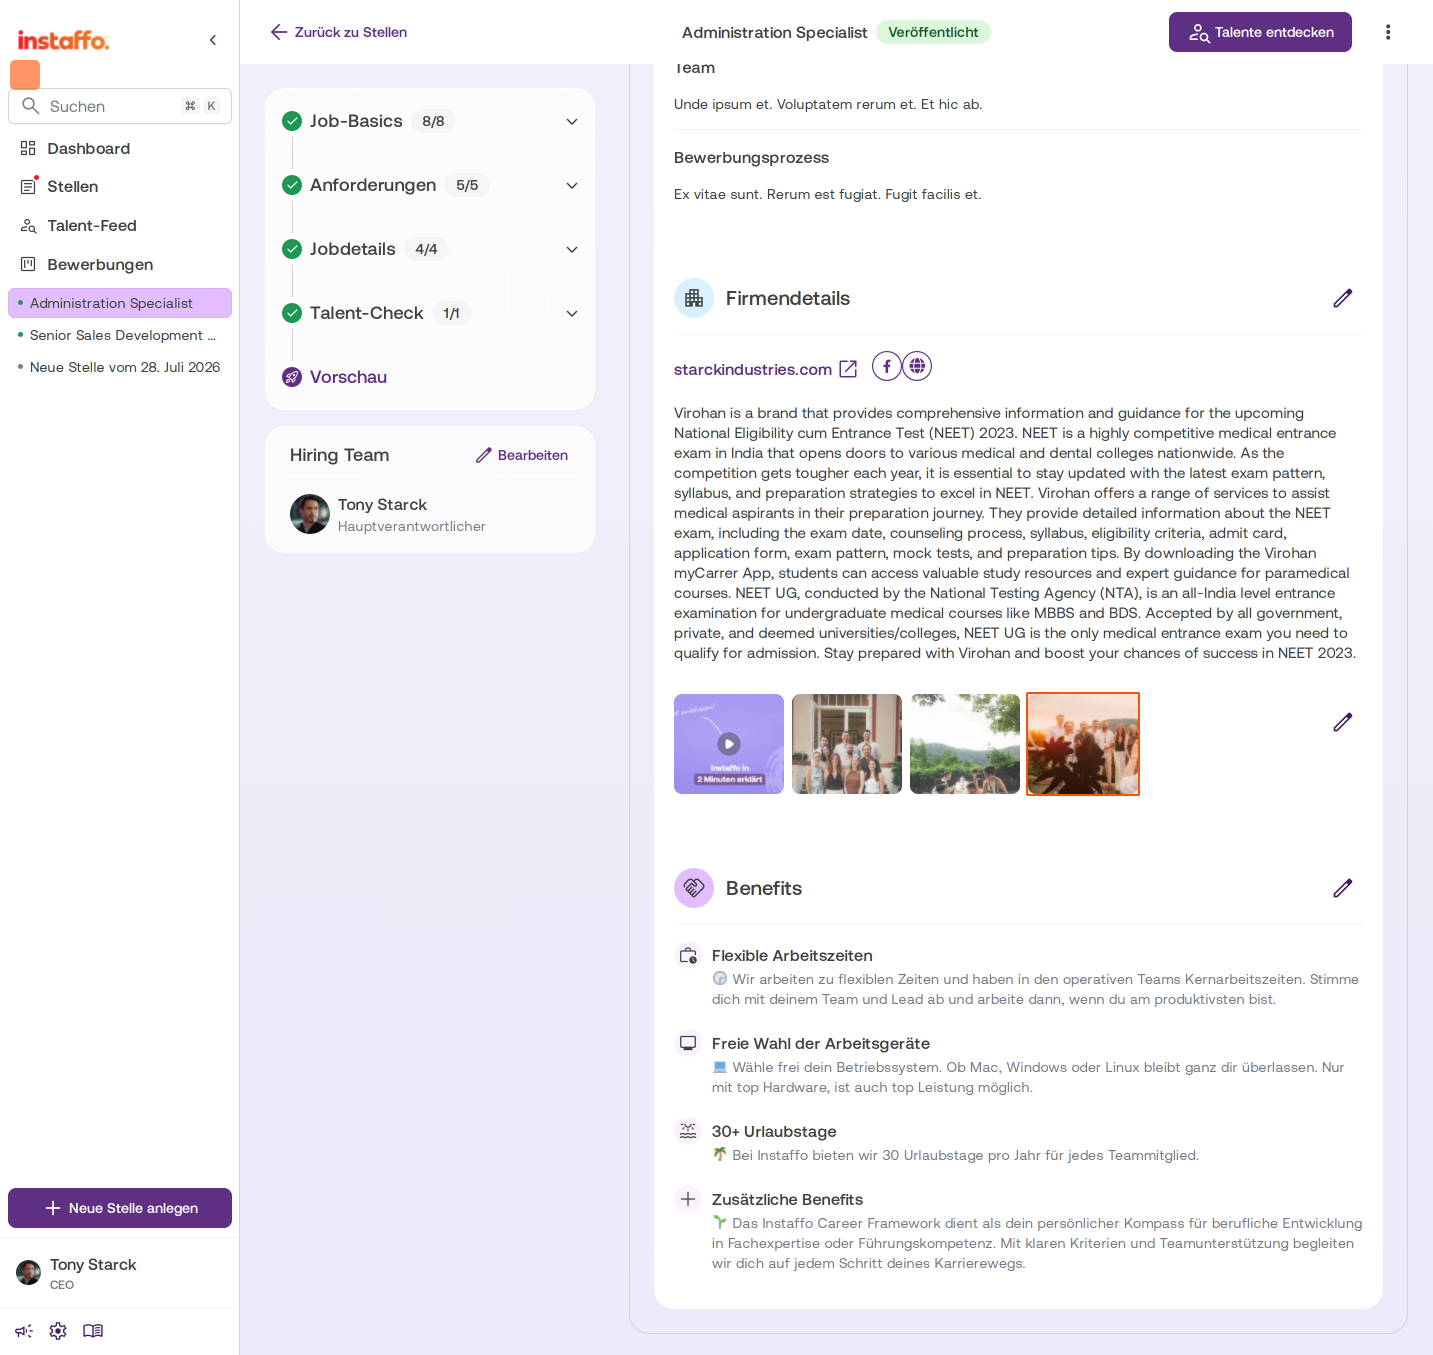This screenshot has width=1433, height=1355.
Task: Click the megaphone announcements icon
Action: click(x=24, y=1331)
